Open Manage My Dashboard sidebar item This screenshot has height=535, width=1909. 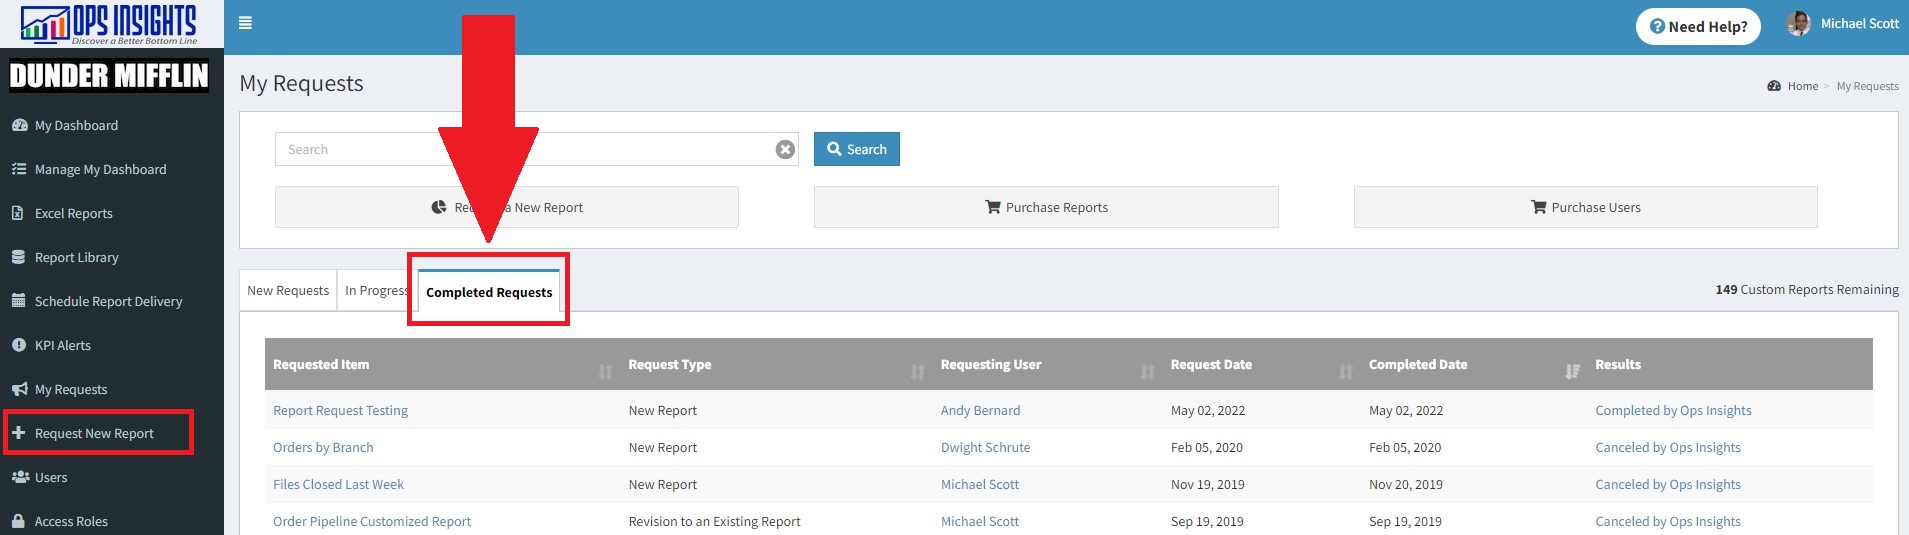pyautogui.click(x=100, y=169)
